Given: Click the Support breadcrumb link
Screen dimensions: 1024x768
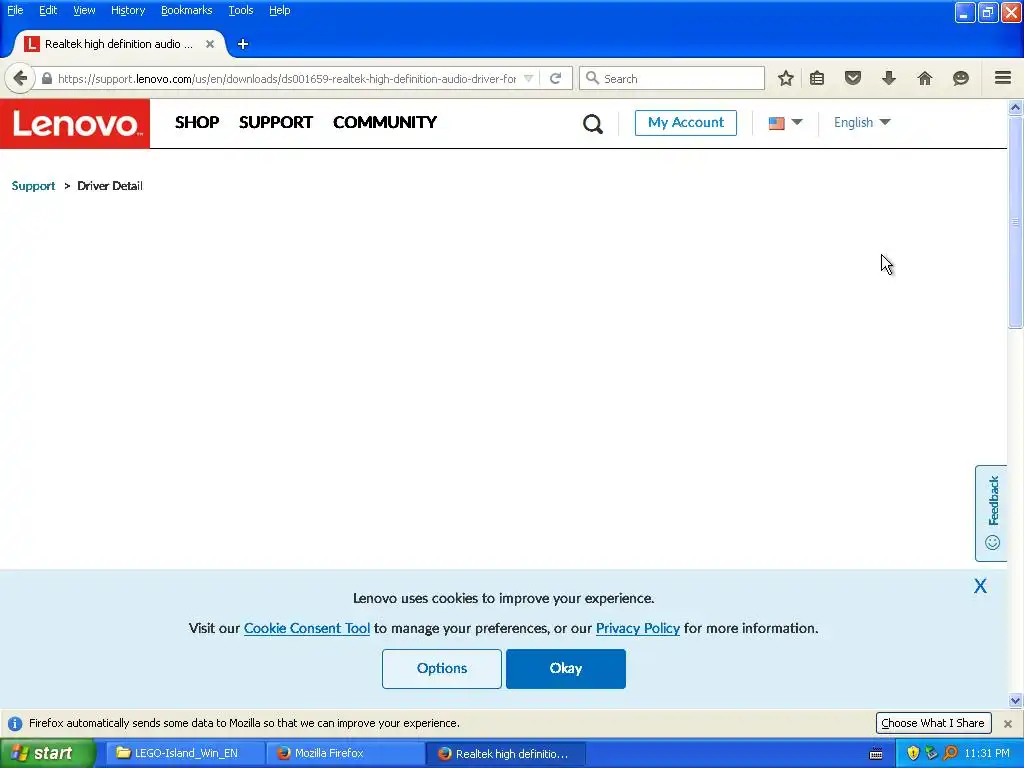Looking at the screenshot, I should pyautogui.click(x=33, y=186).
